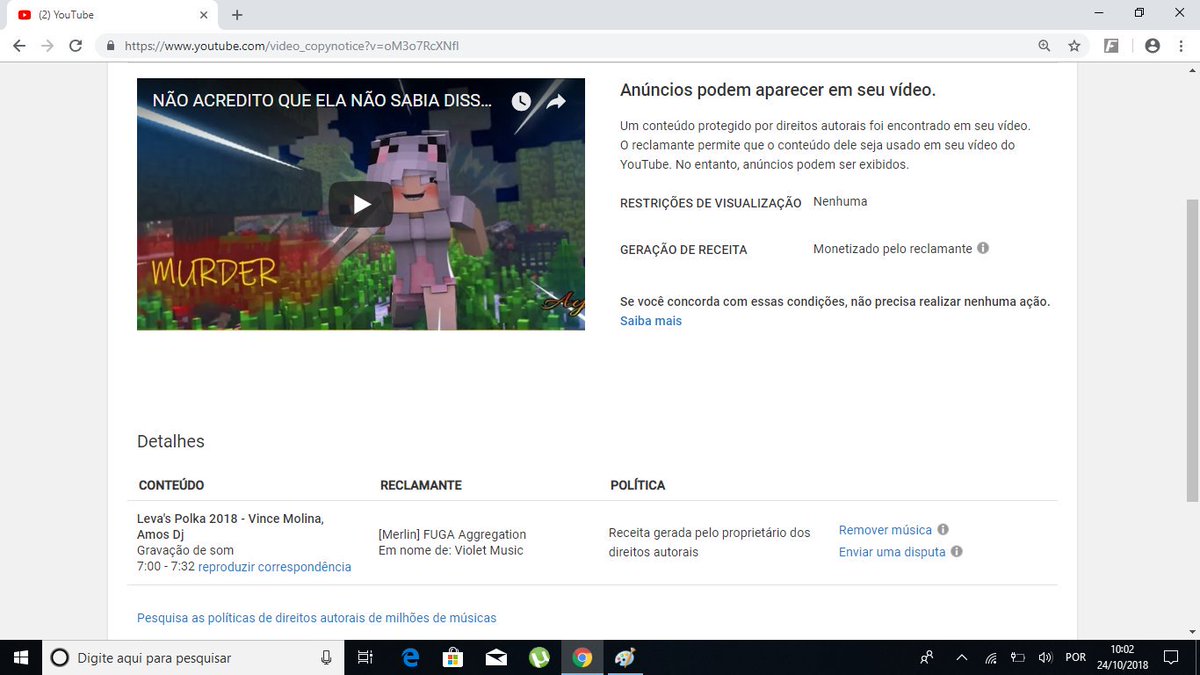Click the RECLAMANTE column header

(x=421, y=485)
